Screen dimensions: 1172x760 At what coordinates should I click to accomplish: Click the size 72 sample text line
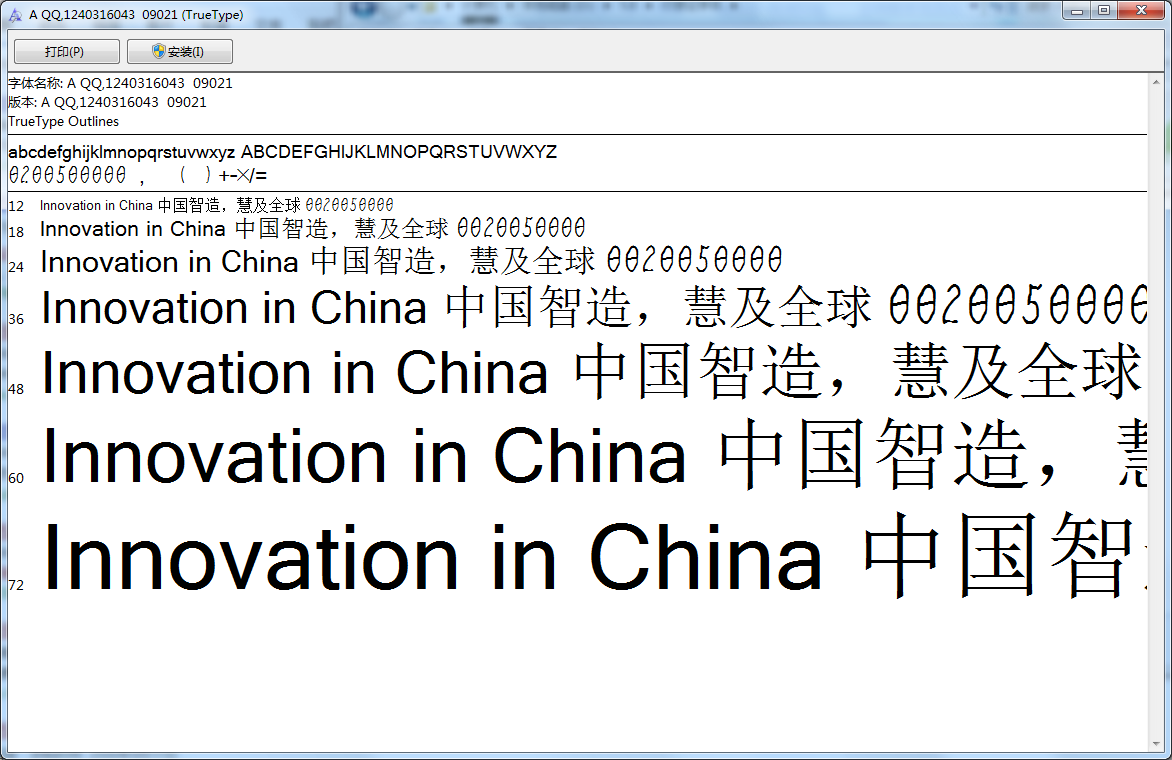point(595,557)
